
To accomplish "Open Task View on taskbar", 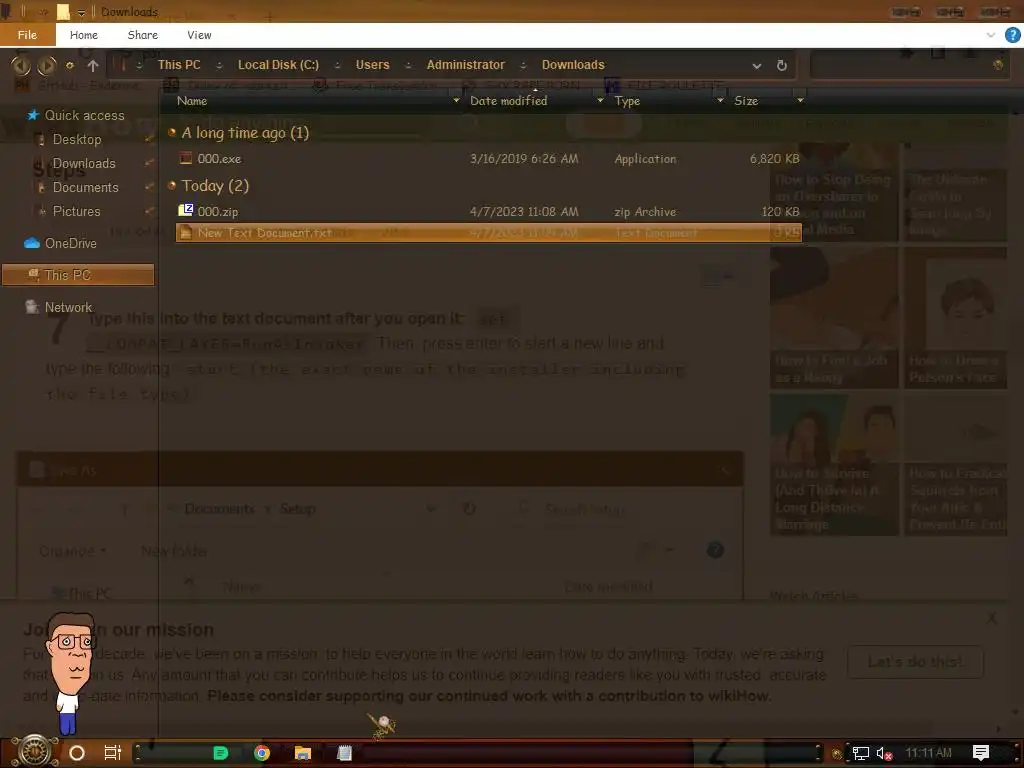I will [113, 753].
